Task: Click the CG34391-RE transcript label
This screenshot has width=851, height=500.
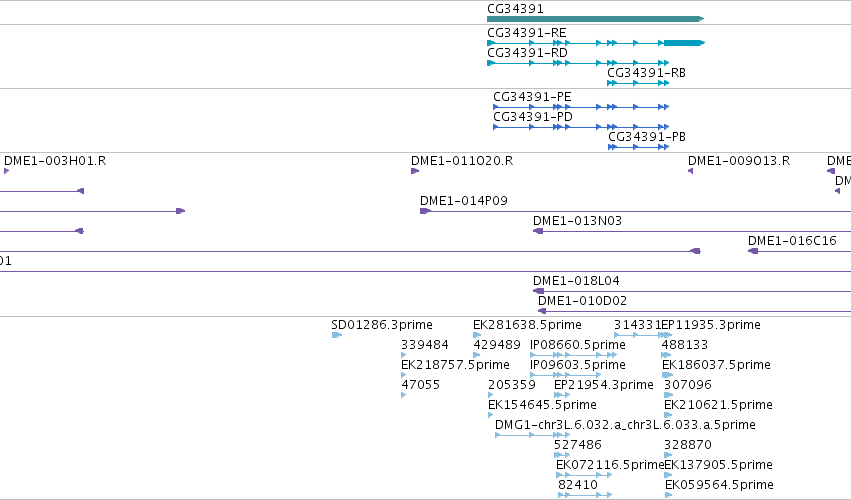Action: (526, 33)
